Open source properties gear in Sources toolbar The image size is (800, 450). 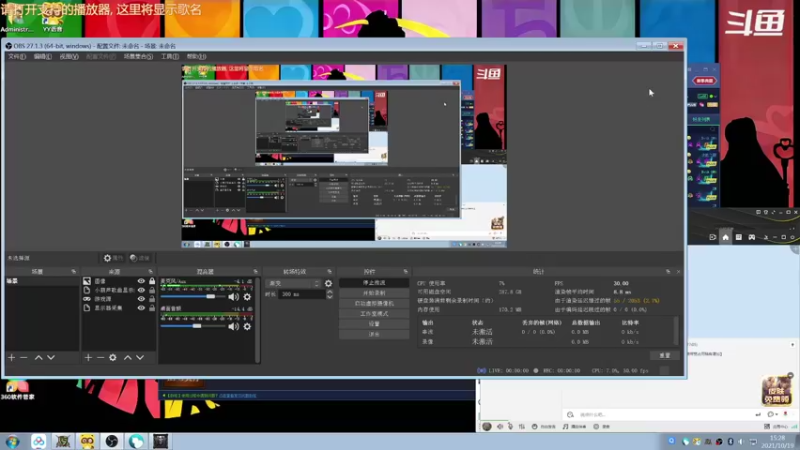113,358
